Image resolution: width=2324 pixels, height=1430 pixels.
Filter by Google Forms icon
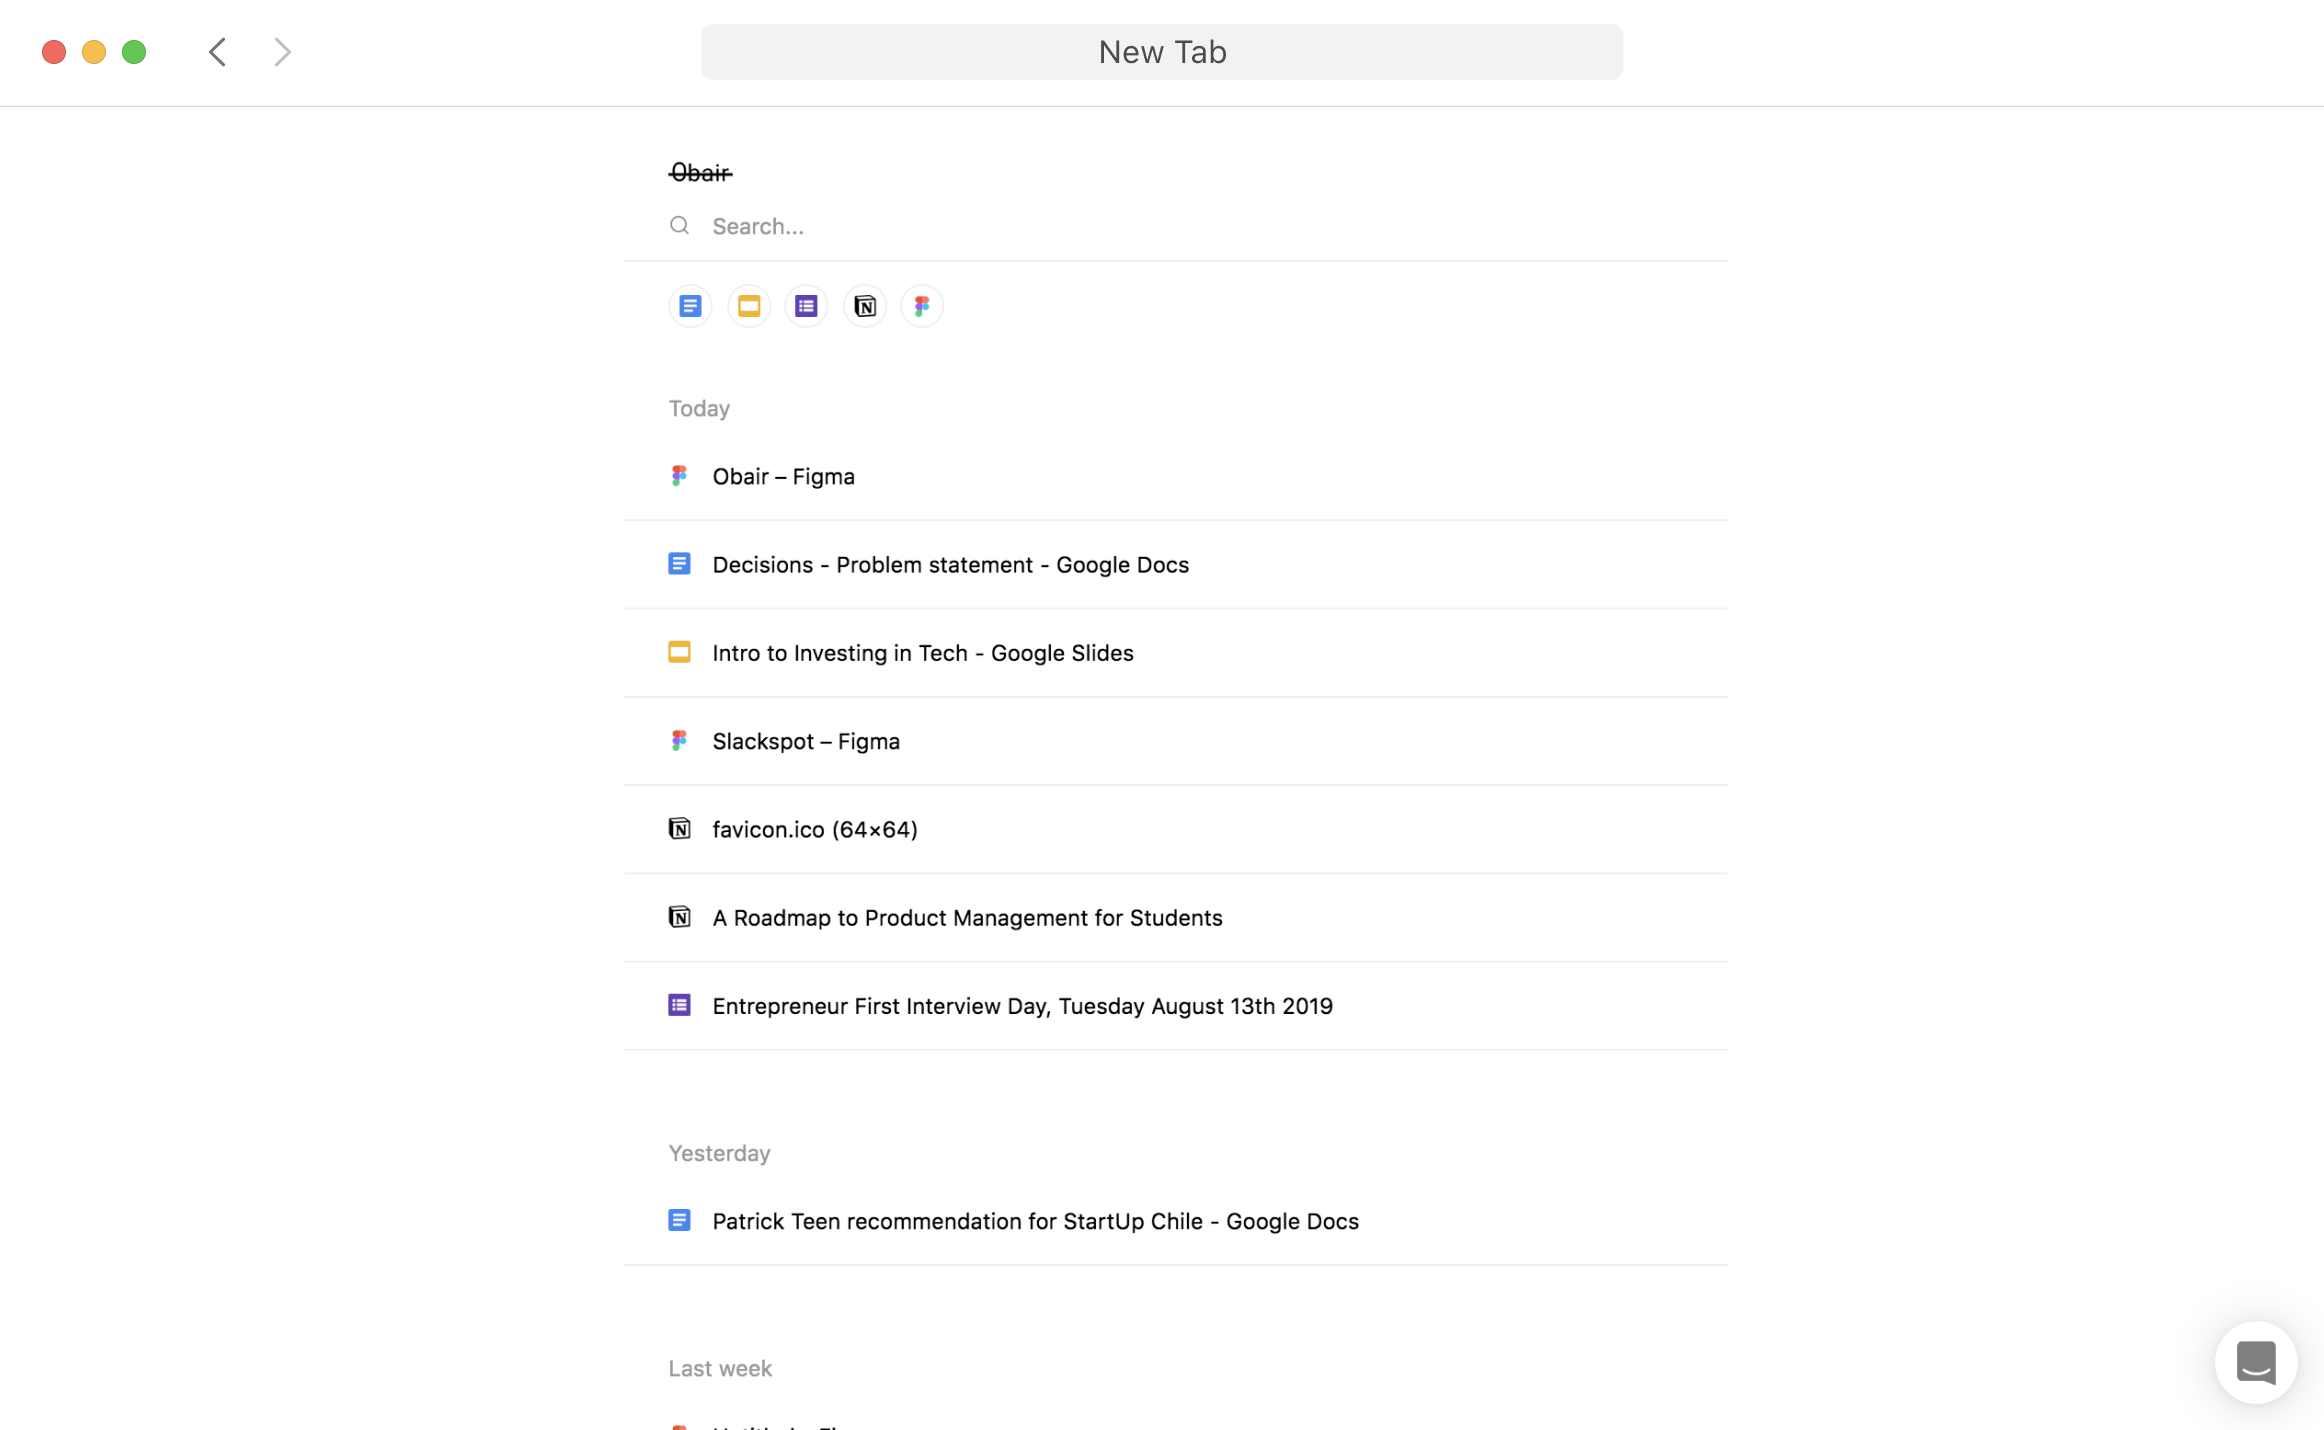(x=806, y=306)
